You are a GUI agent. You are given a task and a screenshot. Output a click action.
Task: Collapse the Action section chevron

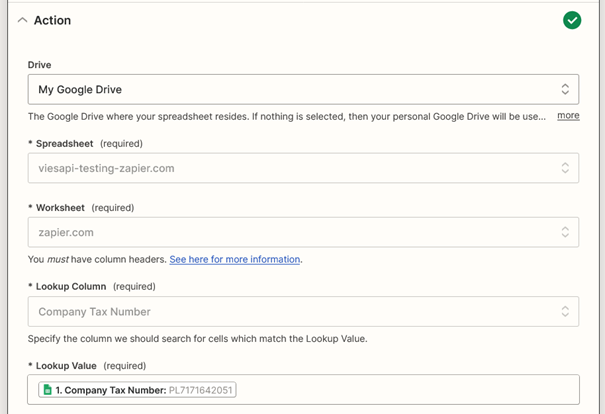(x=22, y=20)
